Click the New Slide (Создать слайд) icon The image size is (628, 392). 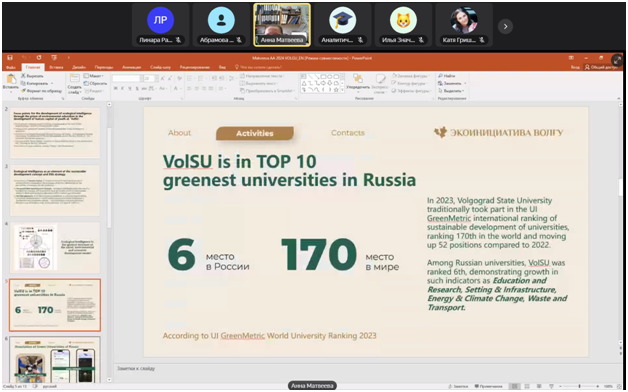point(74,78)
